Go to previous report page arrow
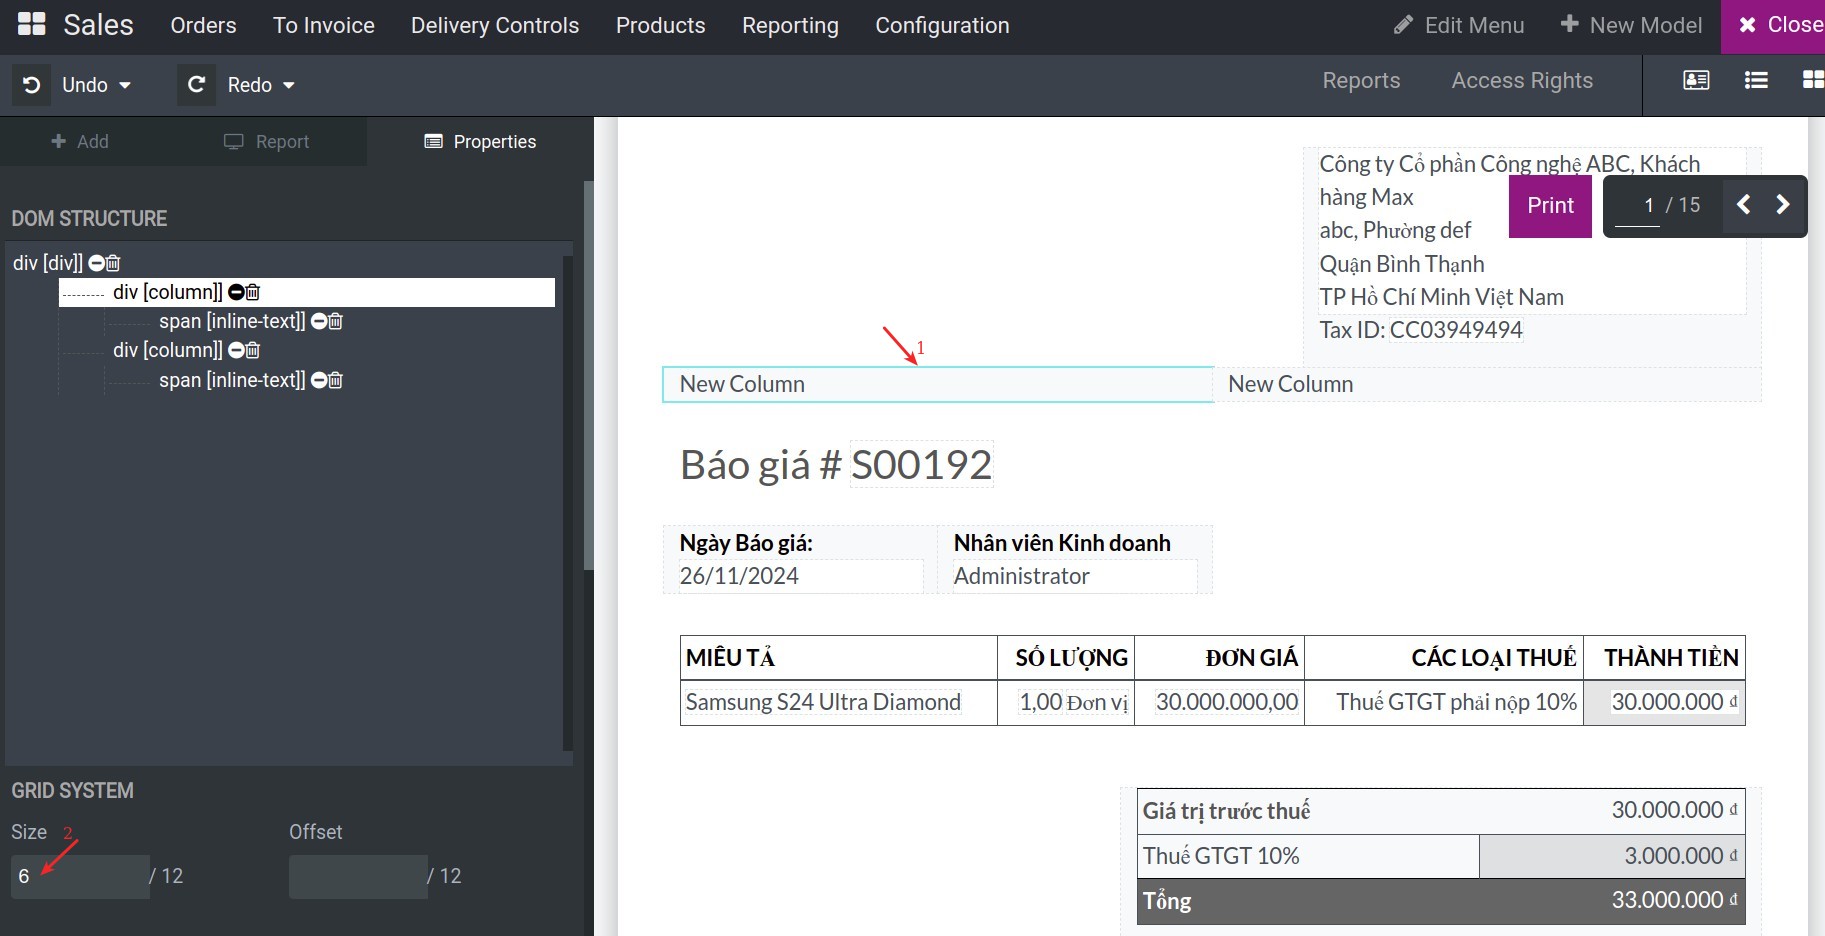 pyautogui.click(x=1743, y=205)
